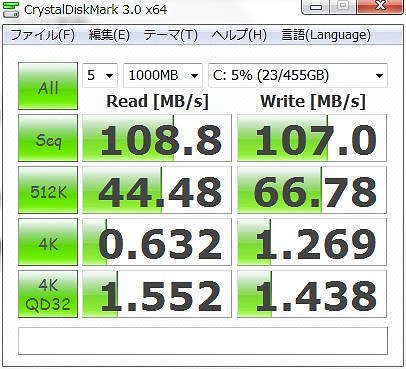The width and height of the screenshot is (406, 369).
Task: Start the 4K QD32 benchmark
Action: [48, 294]
